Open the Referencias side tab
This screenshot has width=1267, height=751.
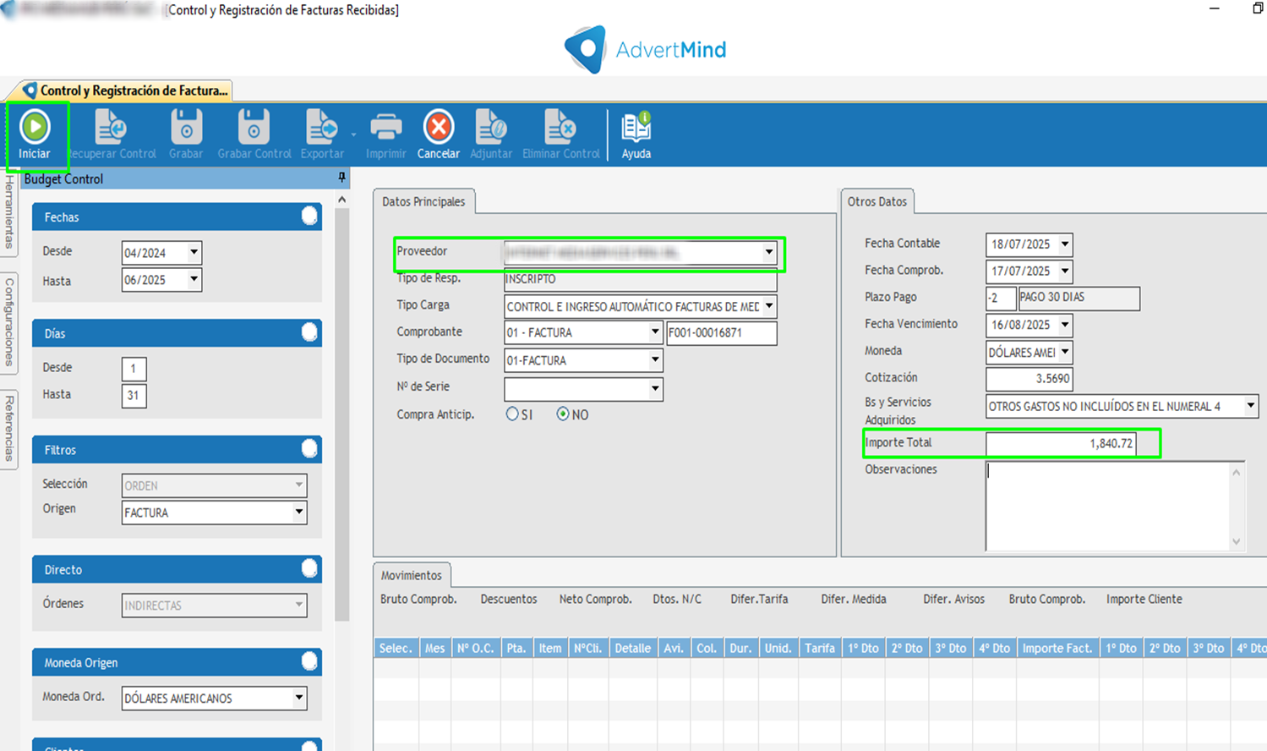coord(9,430)
